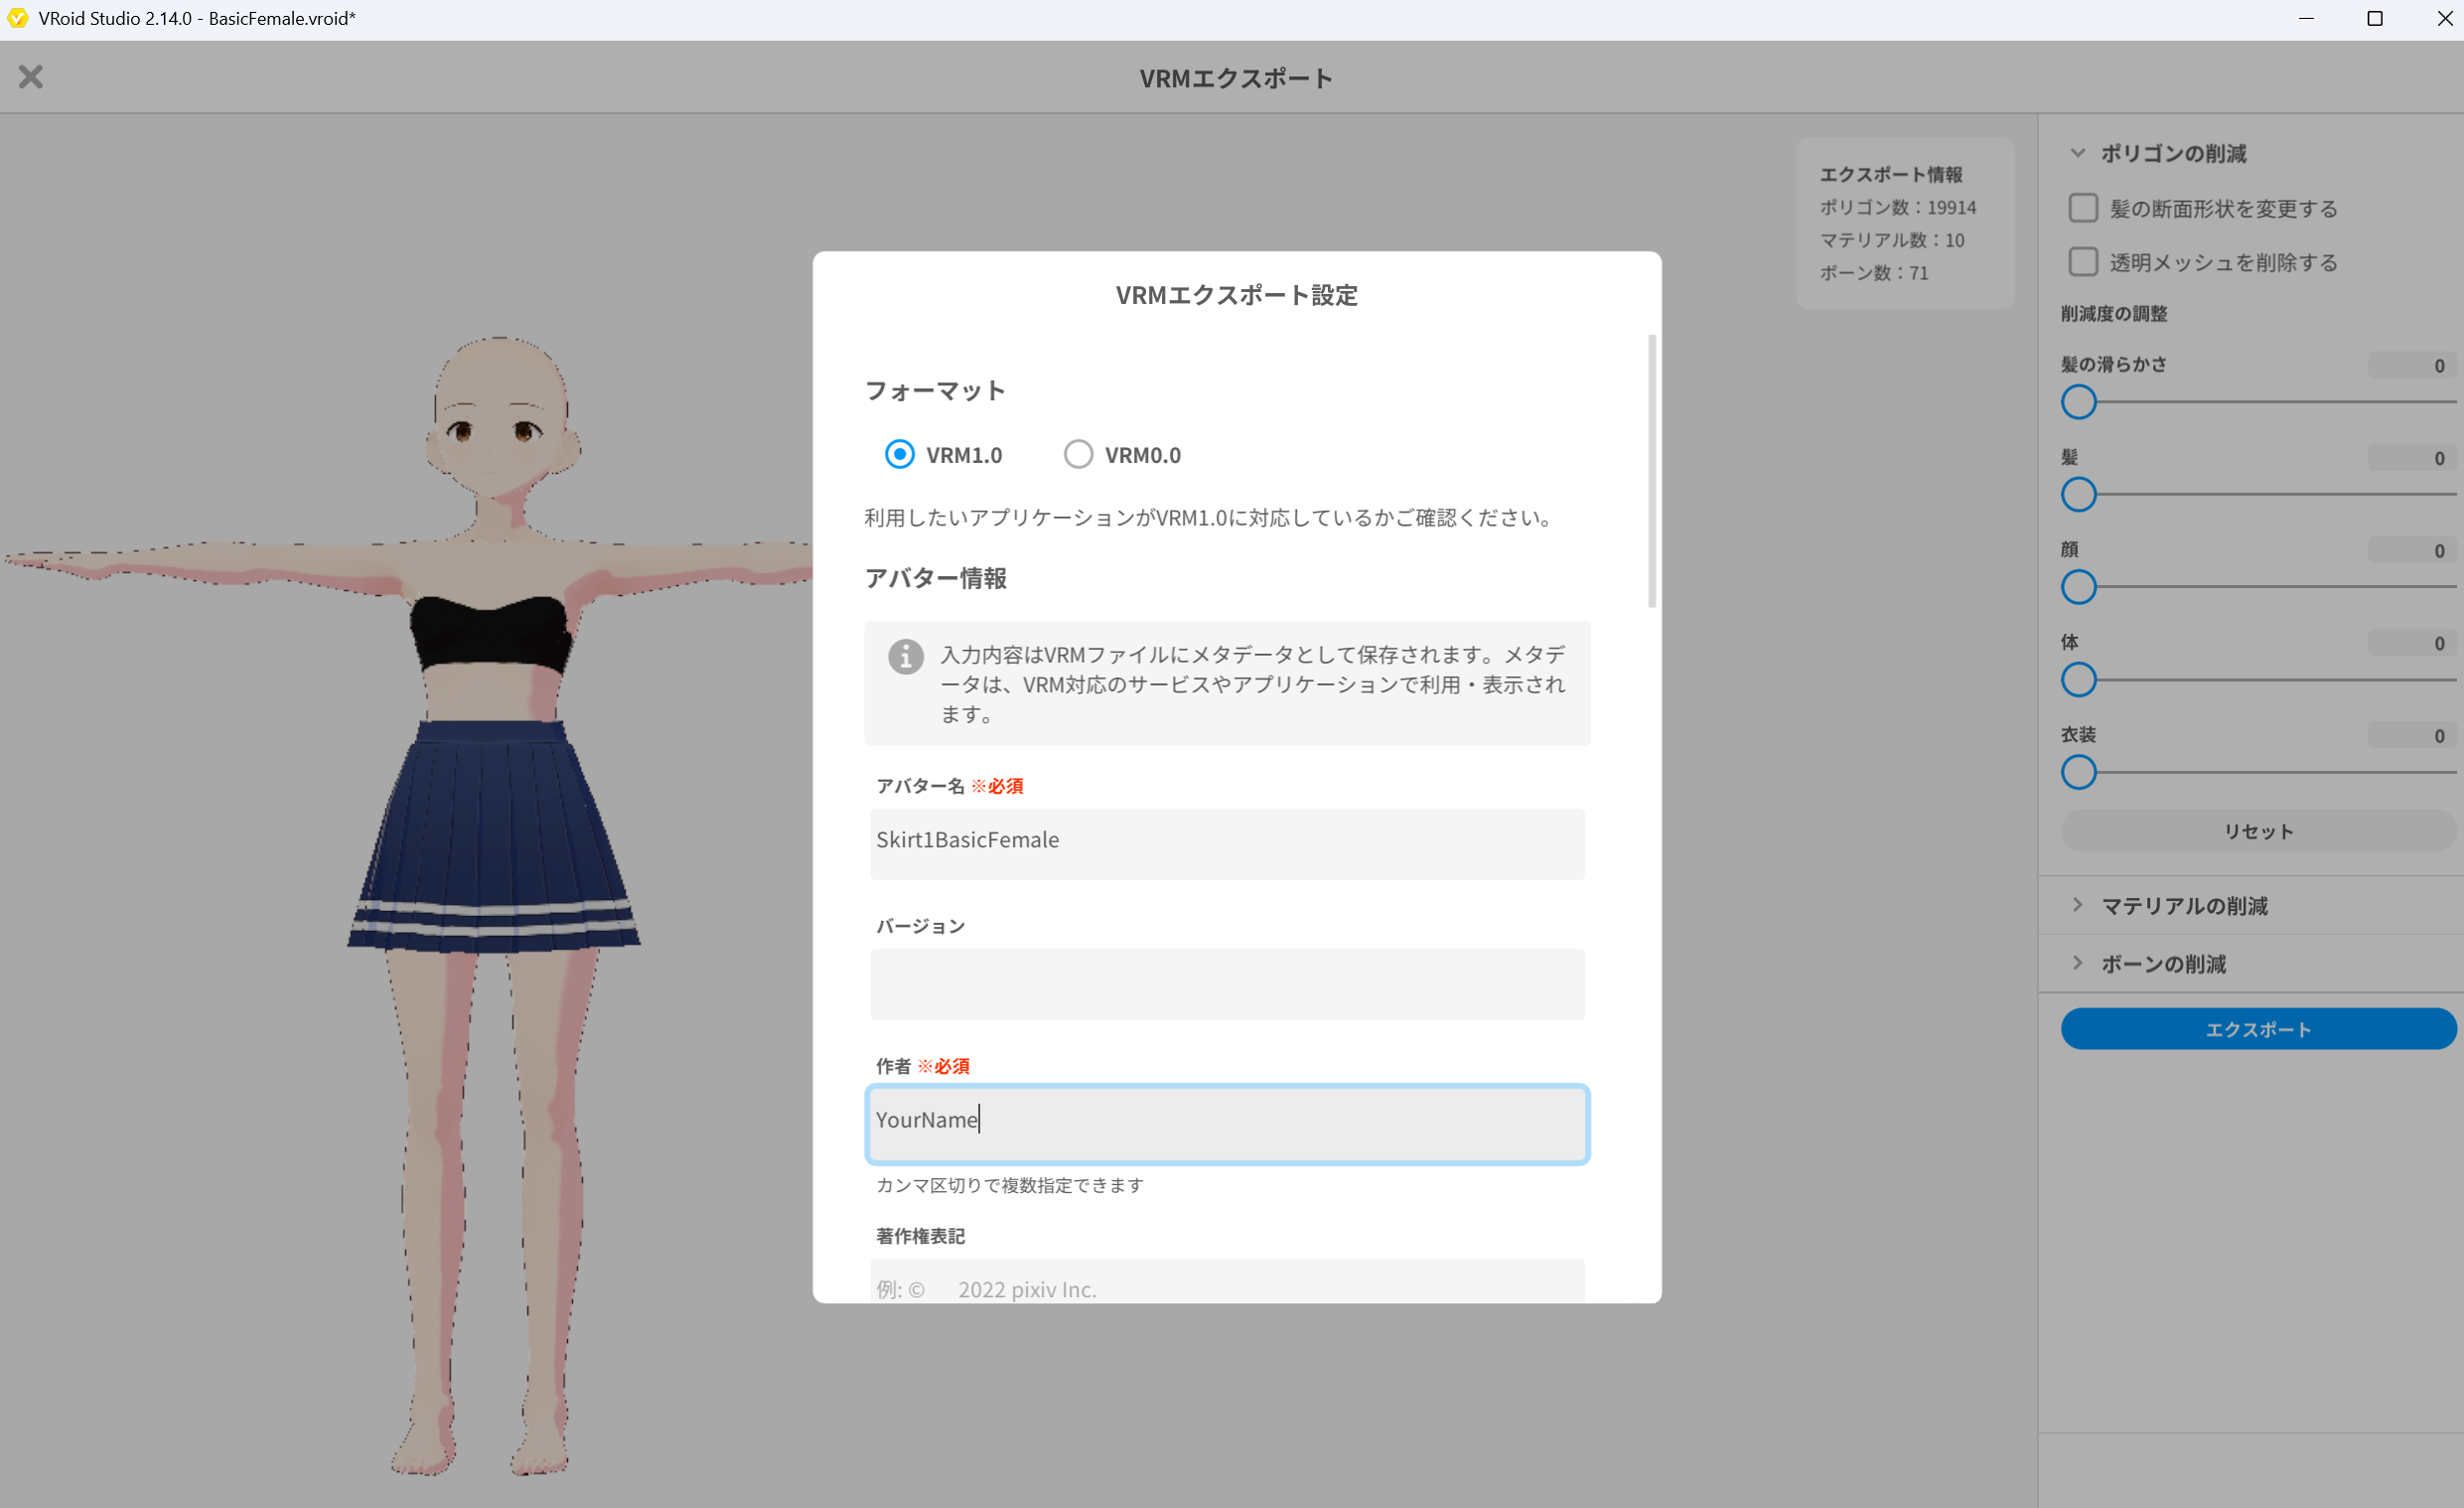The height and width of the screenshot is (1508, 2464).
Task: Click the dialog's vertical scrollbar
Action: 1652,470
